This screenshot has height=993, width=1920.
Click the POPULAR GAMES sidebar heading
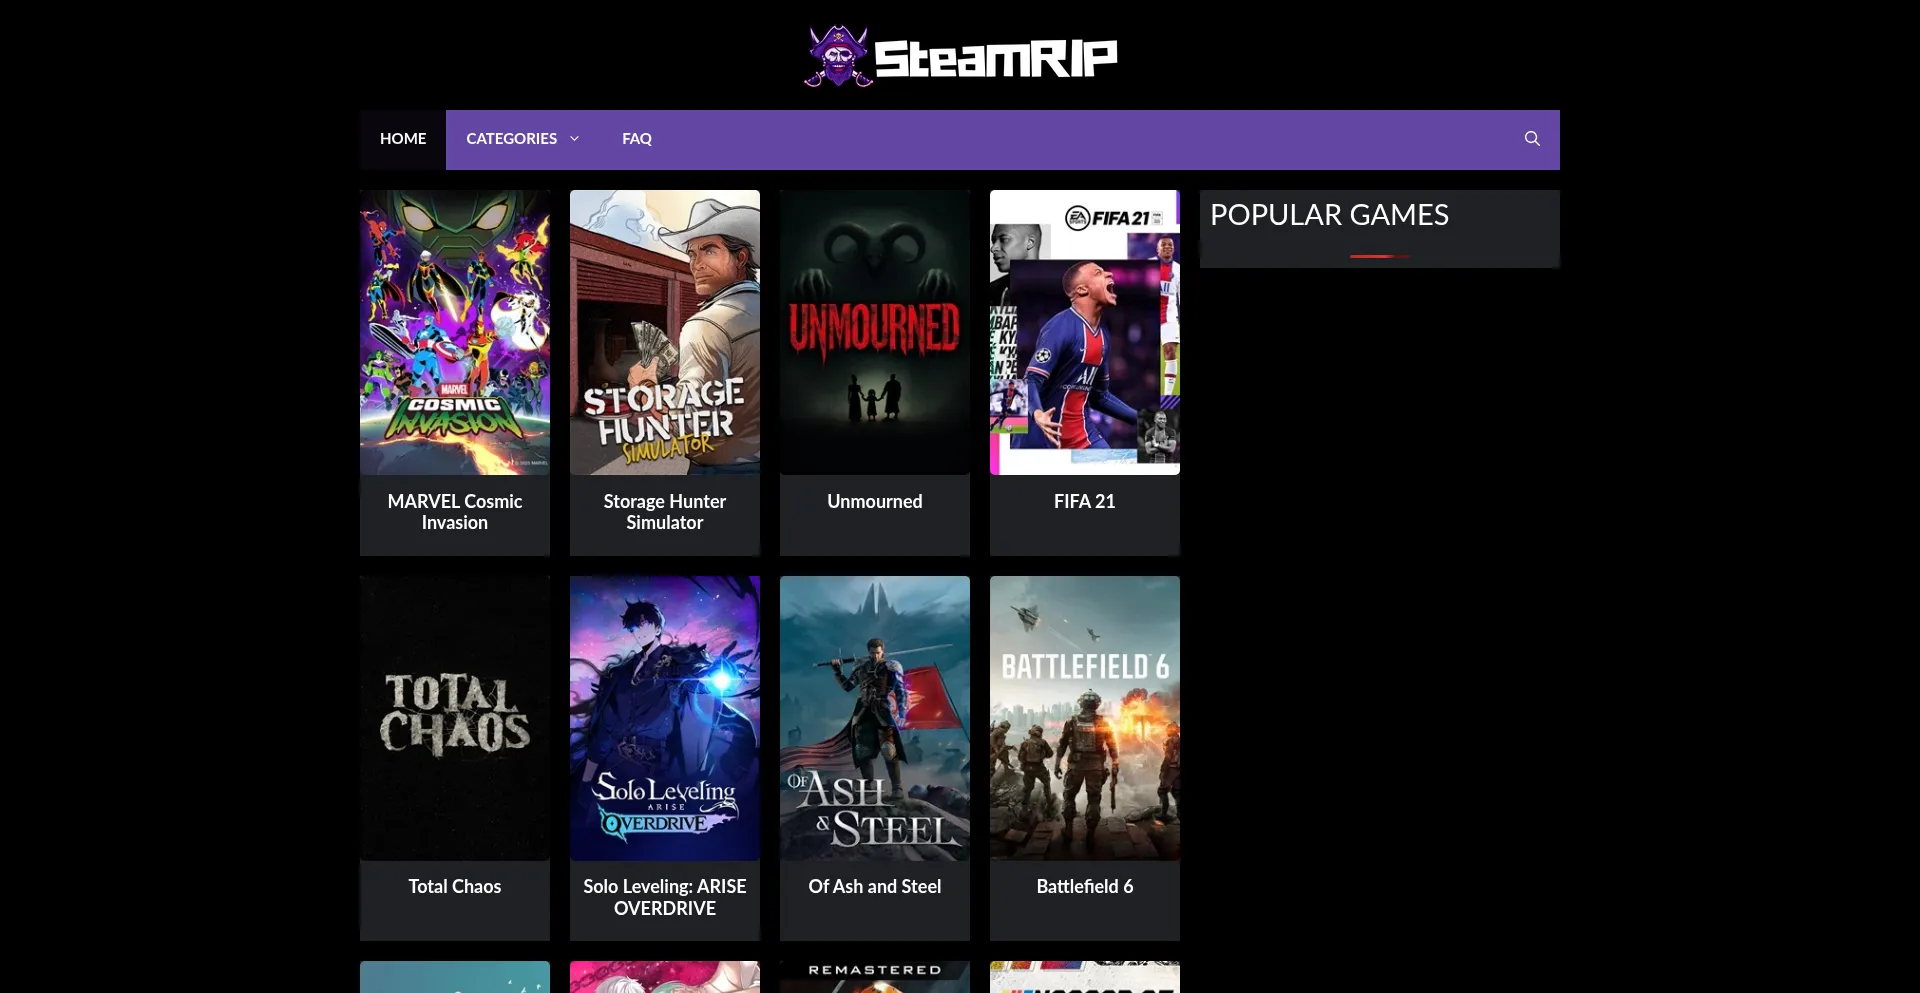pos(1329,214)
